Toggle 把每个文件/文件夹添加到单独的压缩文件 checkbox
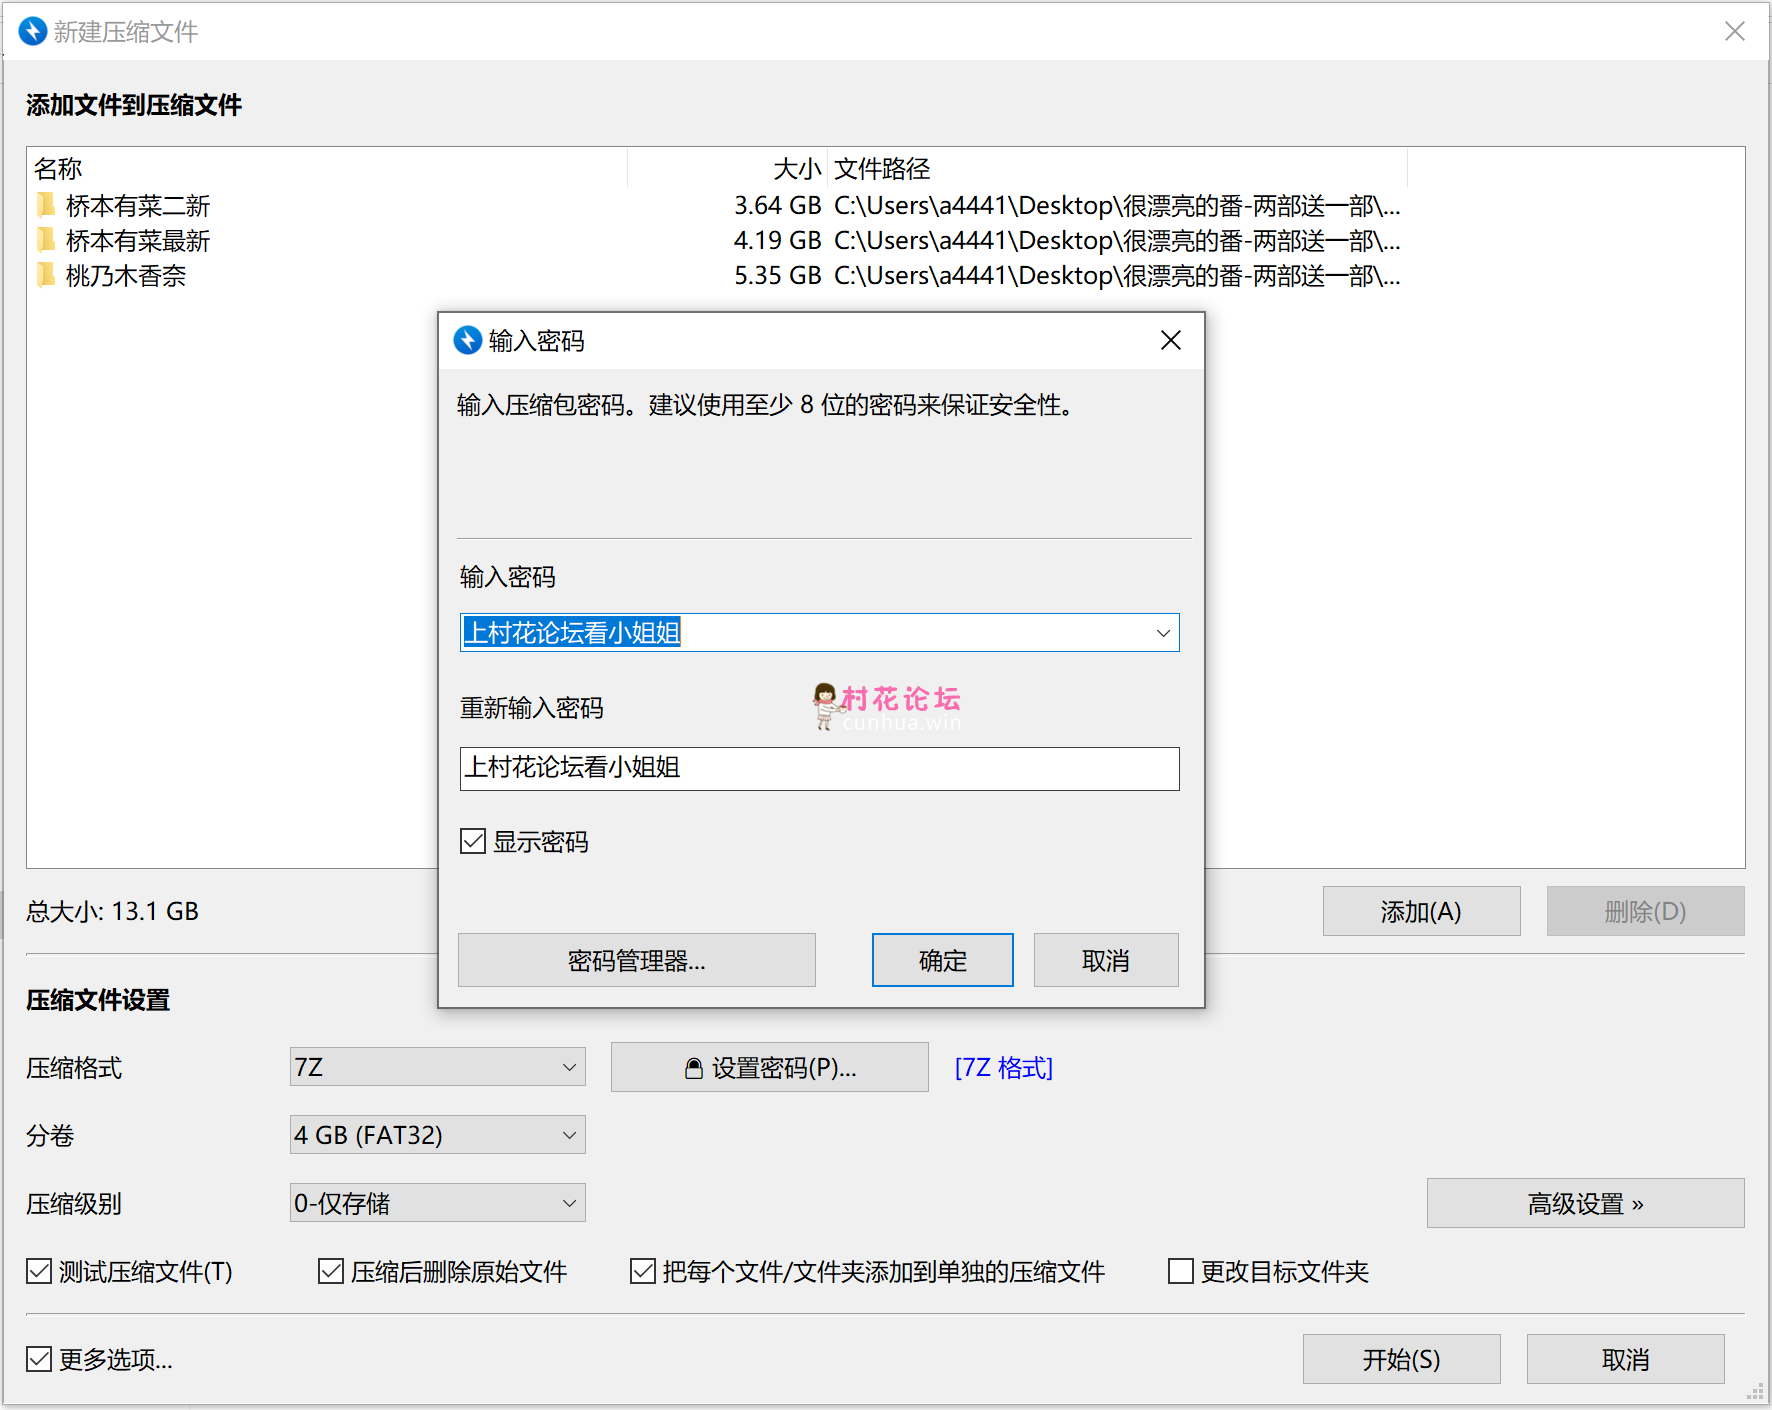1772x1410 pixels. point(643,1271)
